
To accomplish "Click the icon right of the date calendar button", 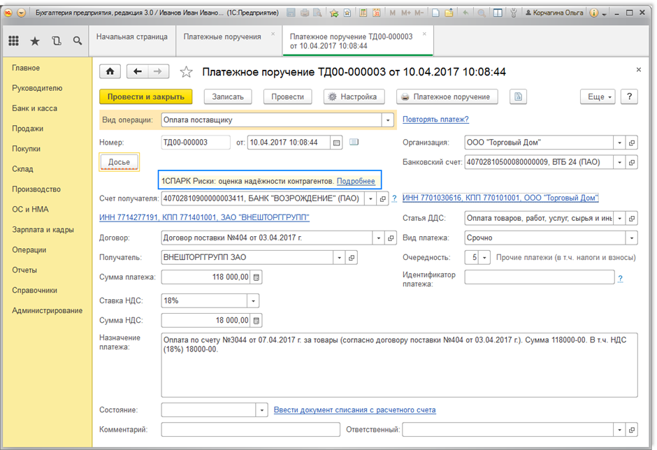I will [x=354, y=142].
